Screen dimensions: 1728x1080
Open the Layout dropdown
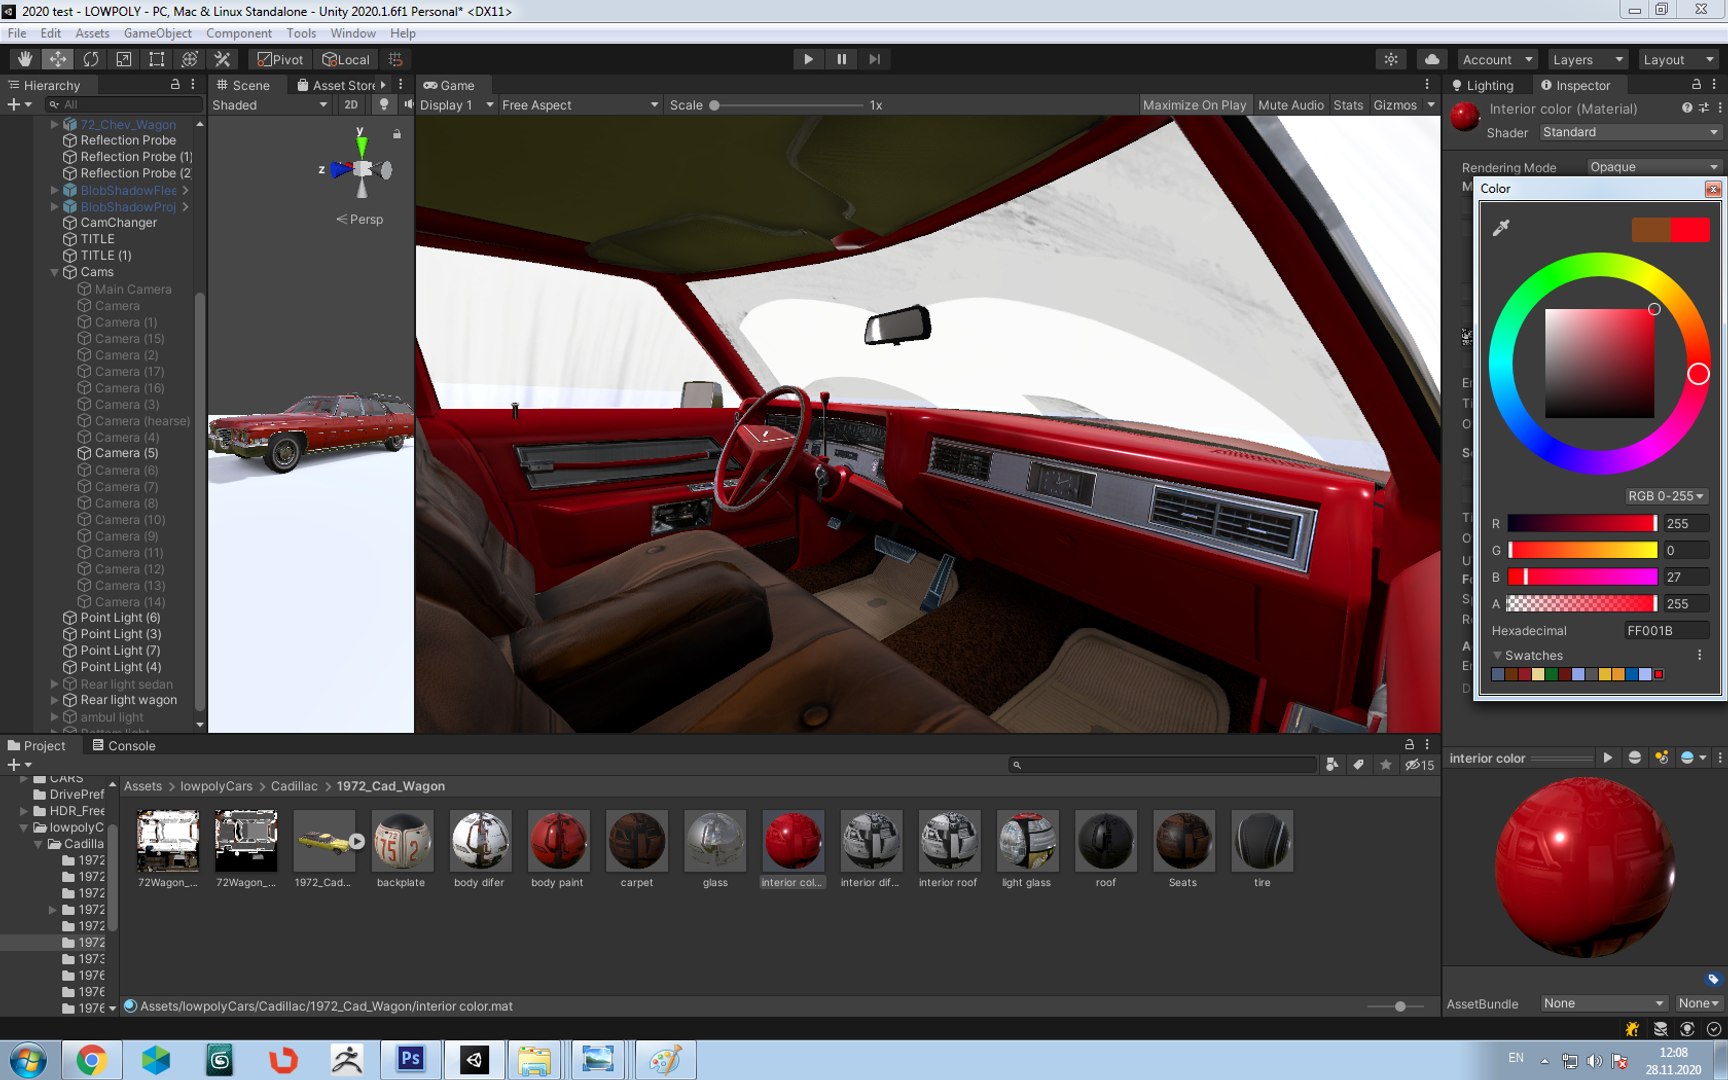1678,59
